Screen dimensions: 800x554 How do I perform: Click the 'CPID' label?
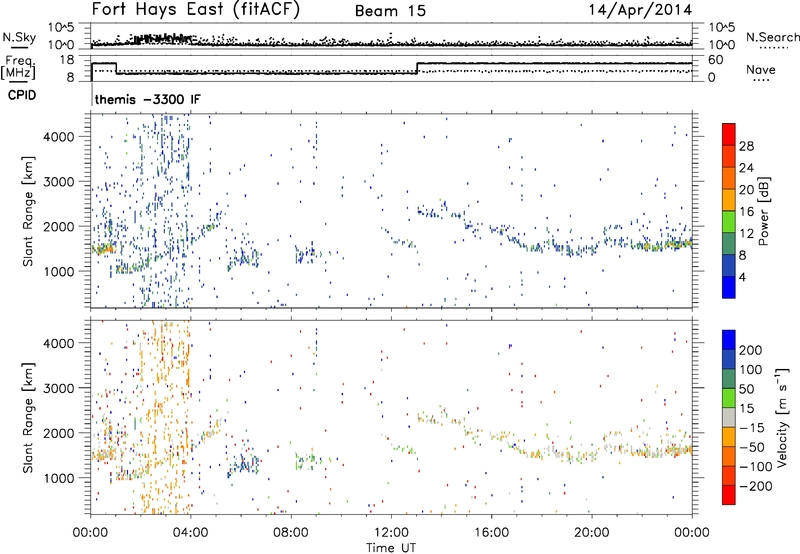21,95
